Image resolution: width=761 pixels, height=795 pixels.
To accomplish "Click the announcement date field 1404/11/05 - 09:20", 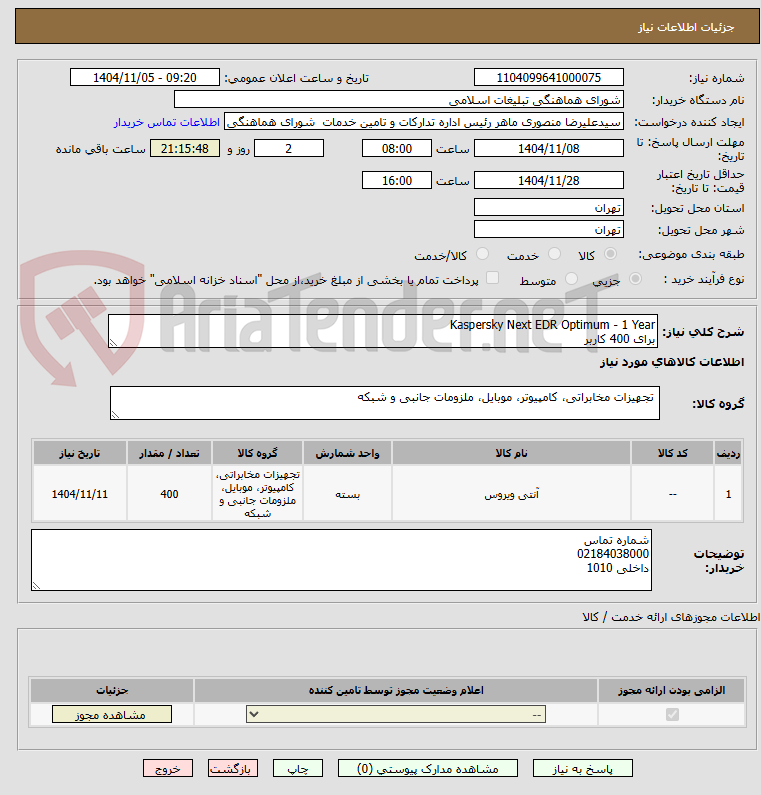I will click(x=144, y=78).
